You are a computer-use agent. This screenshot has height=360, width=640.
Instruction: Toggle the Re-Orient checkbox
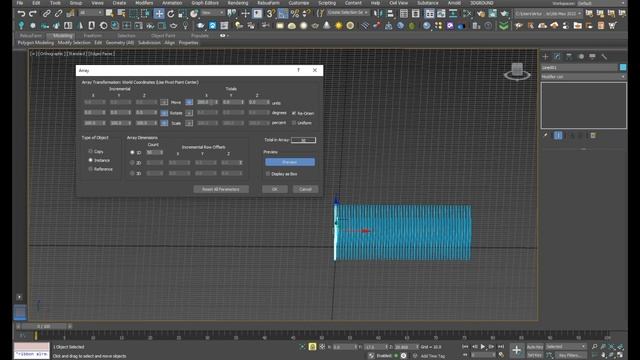tap(294, 113)
